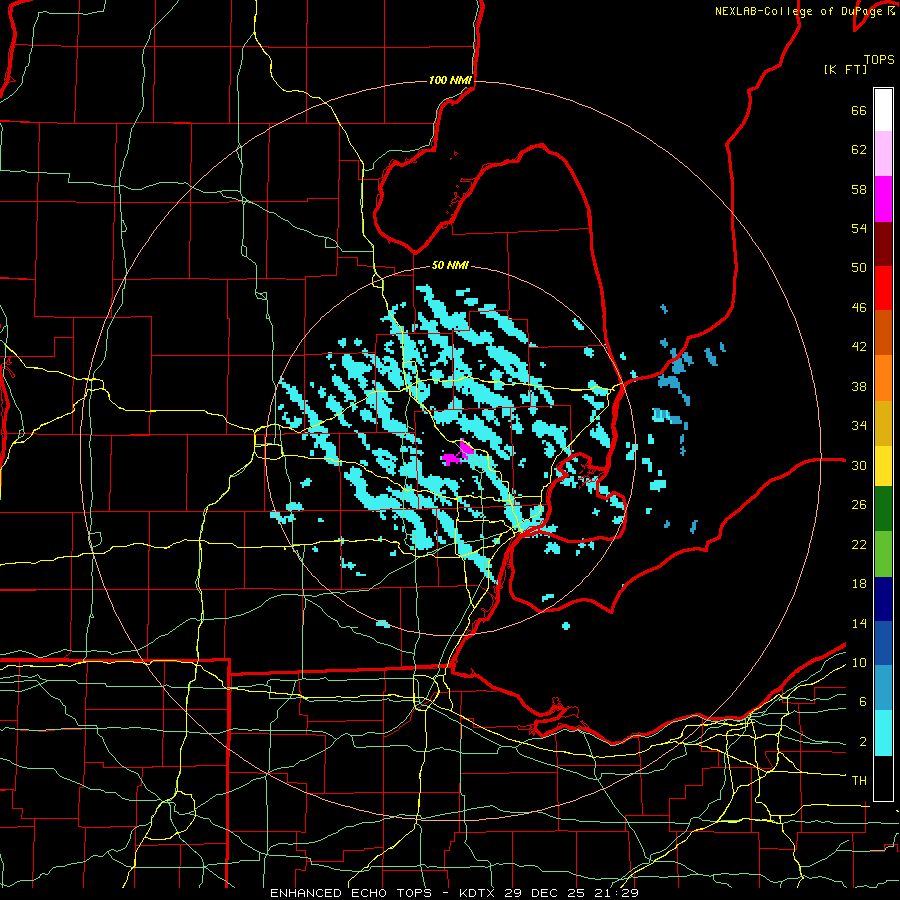900x900 pixels.
Task: Click the legend value 22
Action: tap(859, 544)
